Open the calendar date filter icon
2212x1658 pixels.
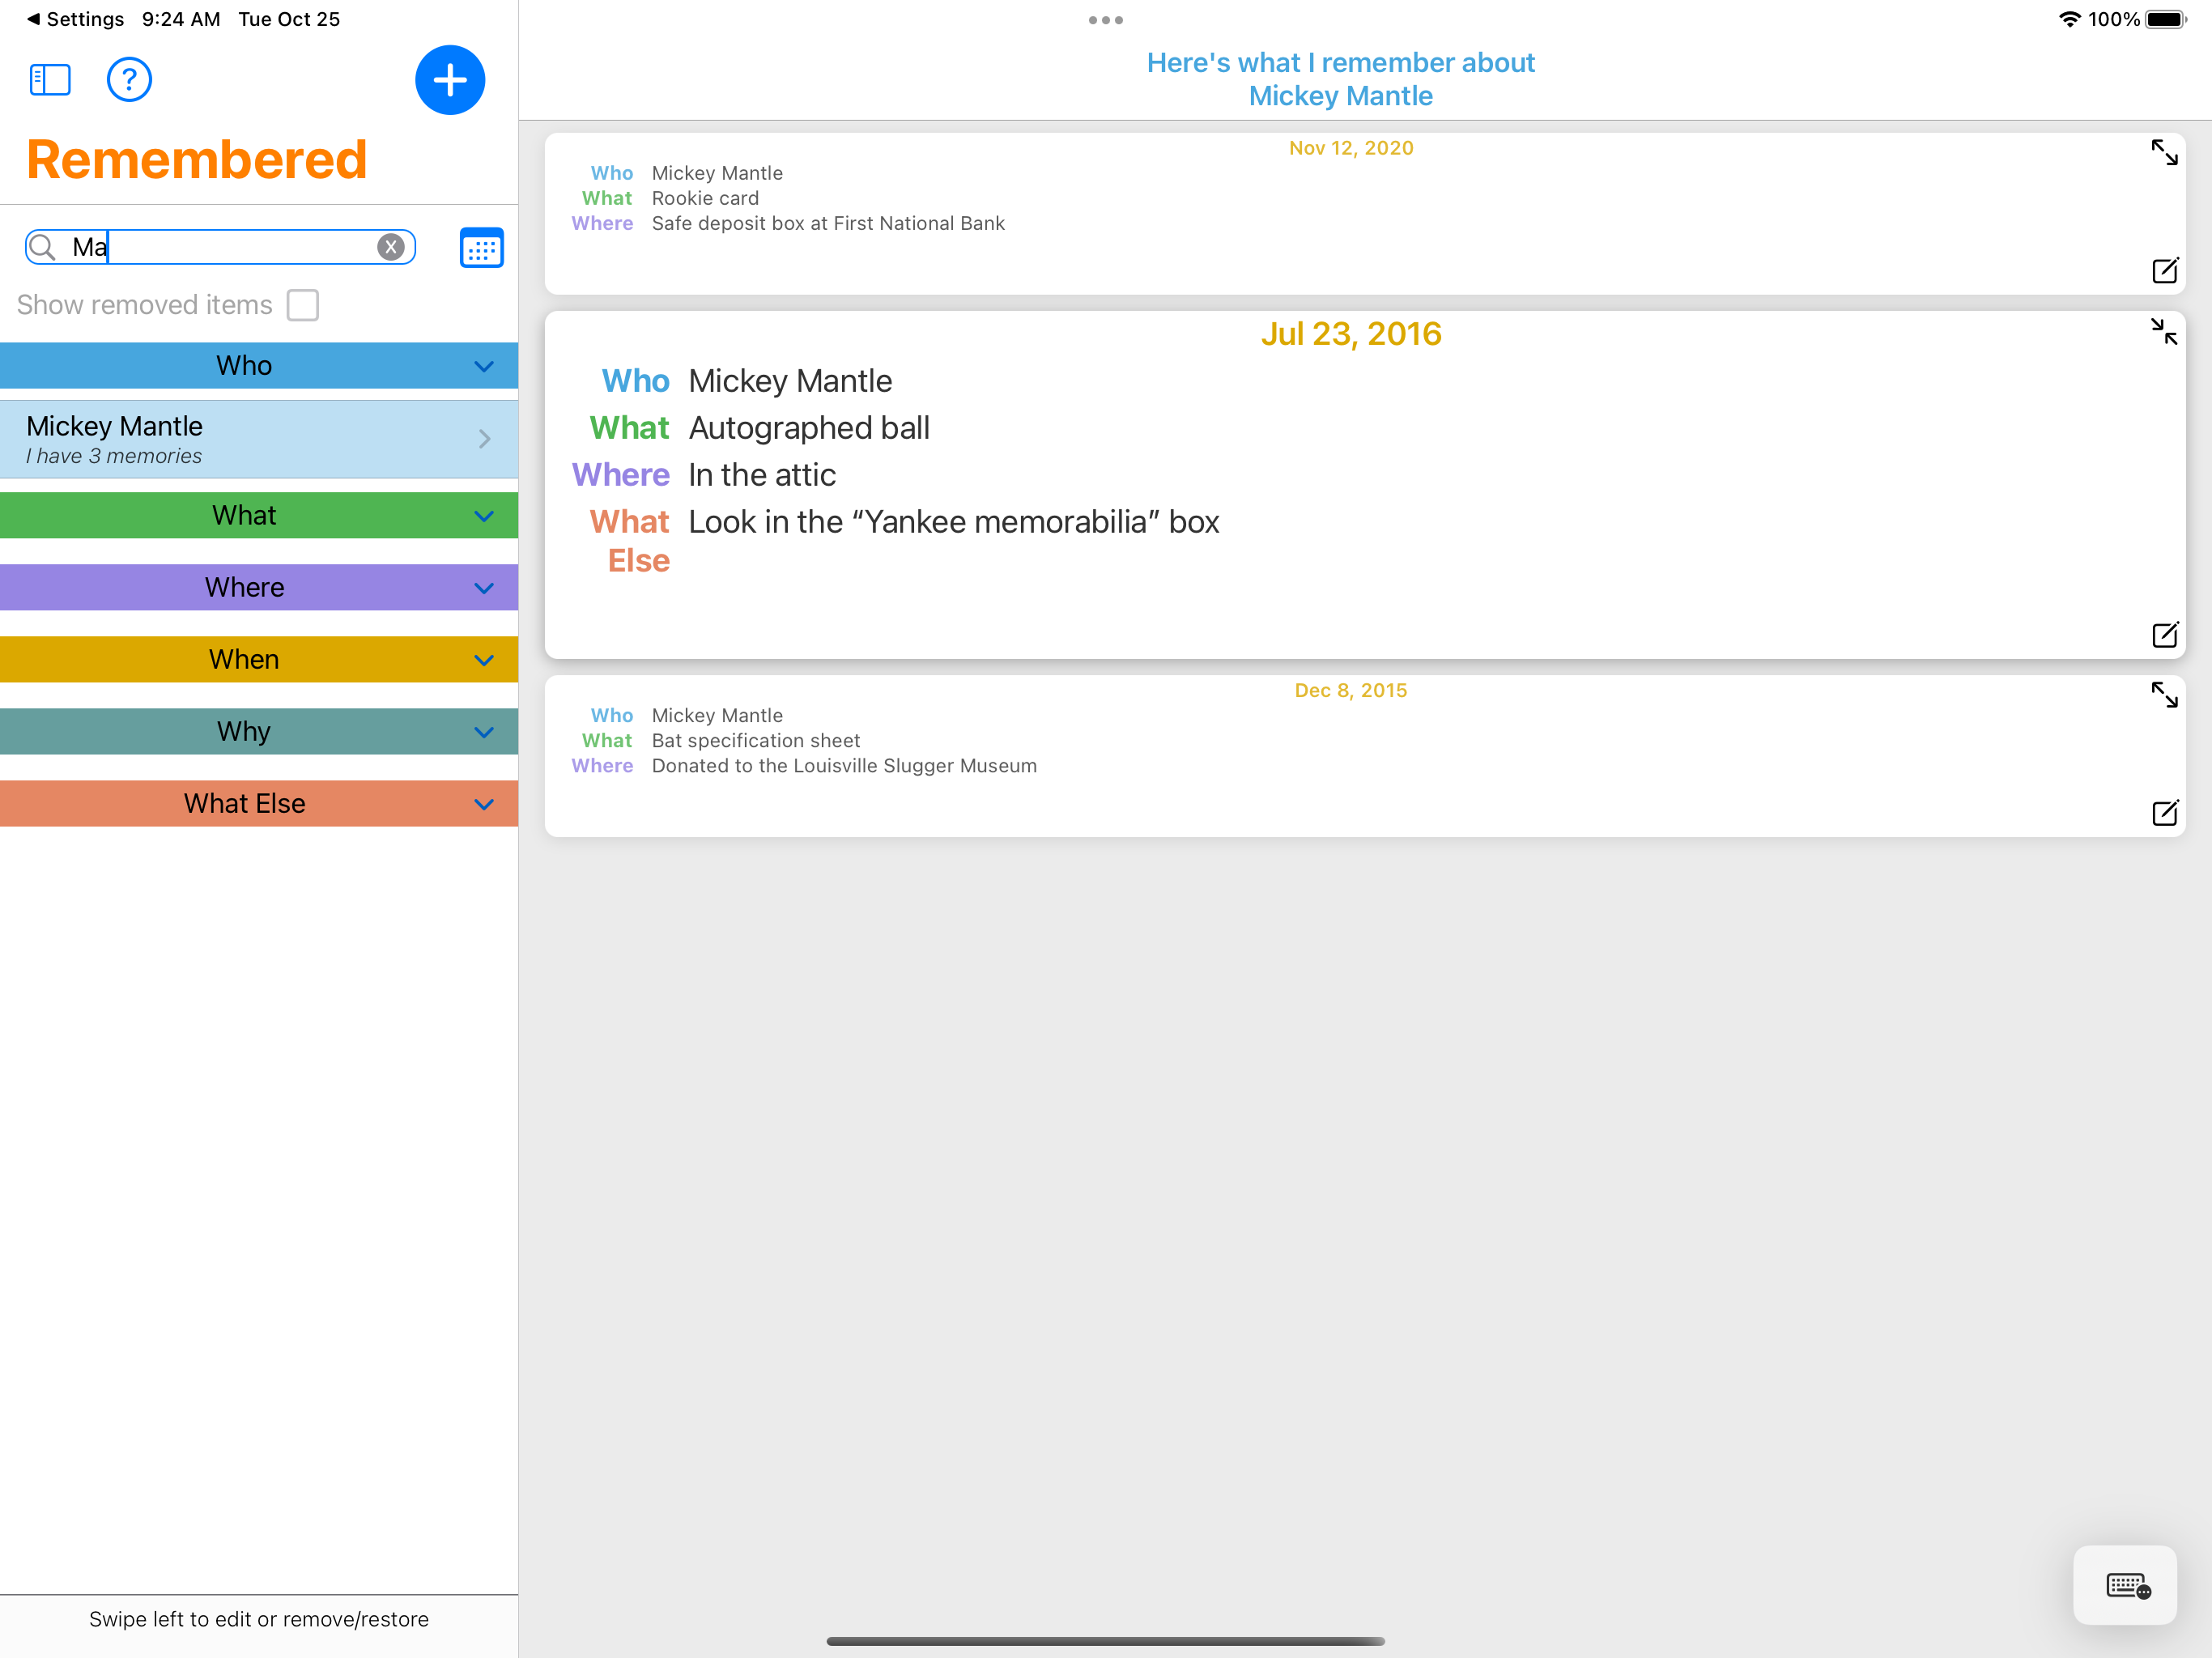point(481,248)
